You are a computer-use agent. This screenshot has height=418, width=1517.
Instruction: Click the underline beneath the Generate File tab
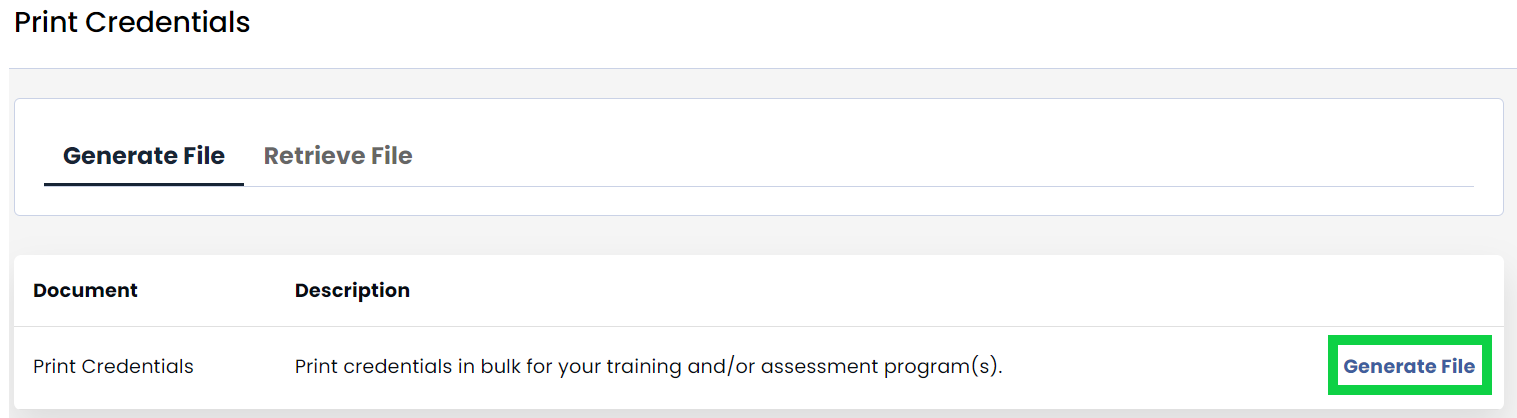144,184
